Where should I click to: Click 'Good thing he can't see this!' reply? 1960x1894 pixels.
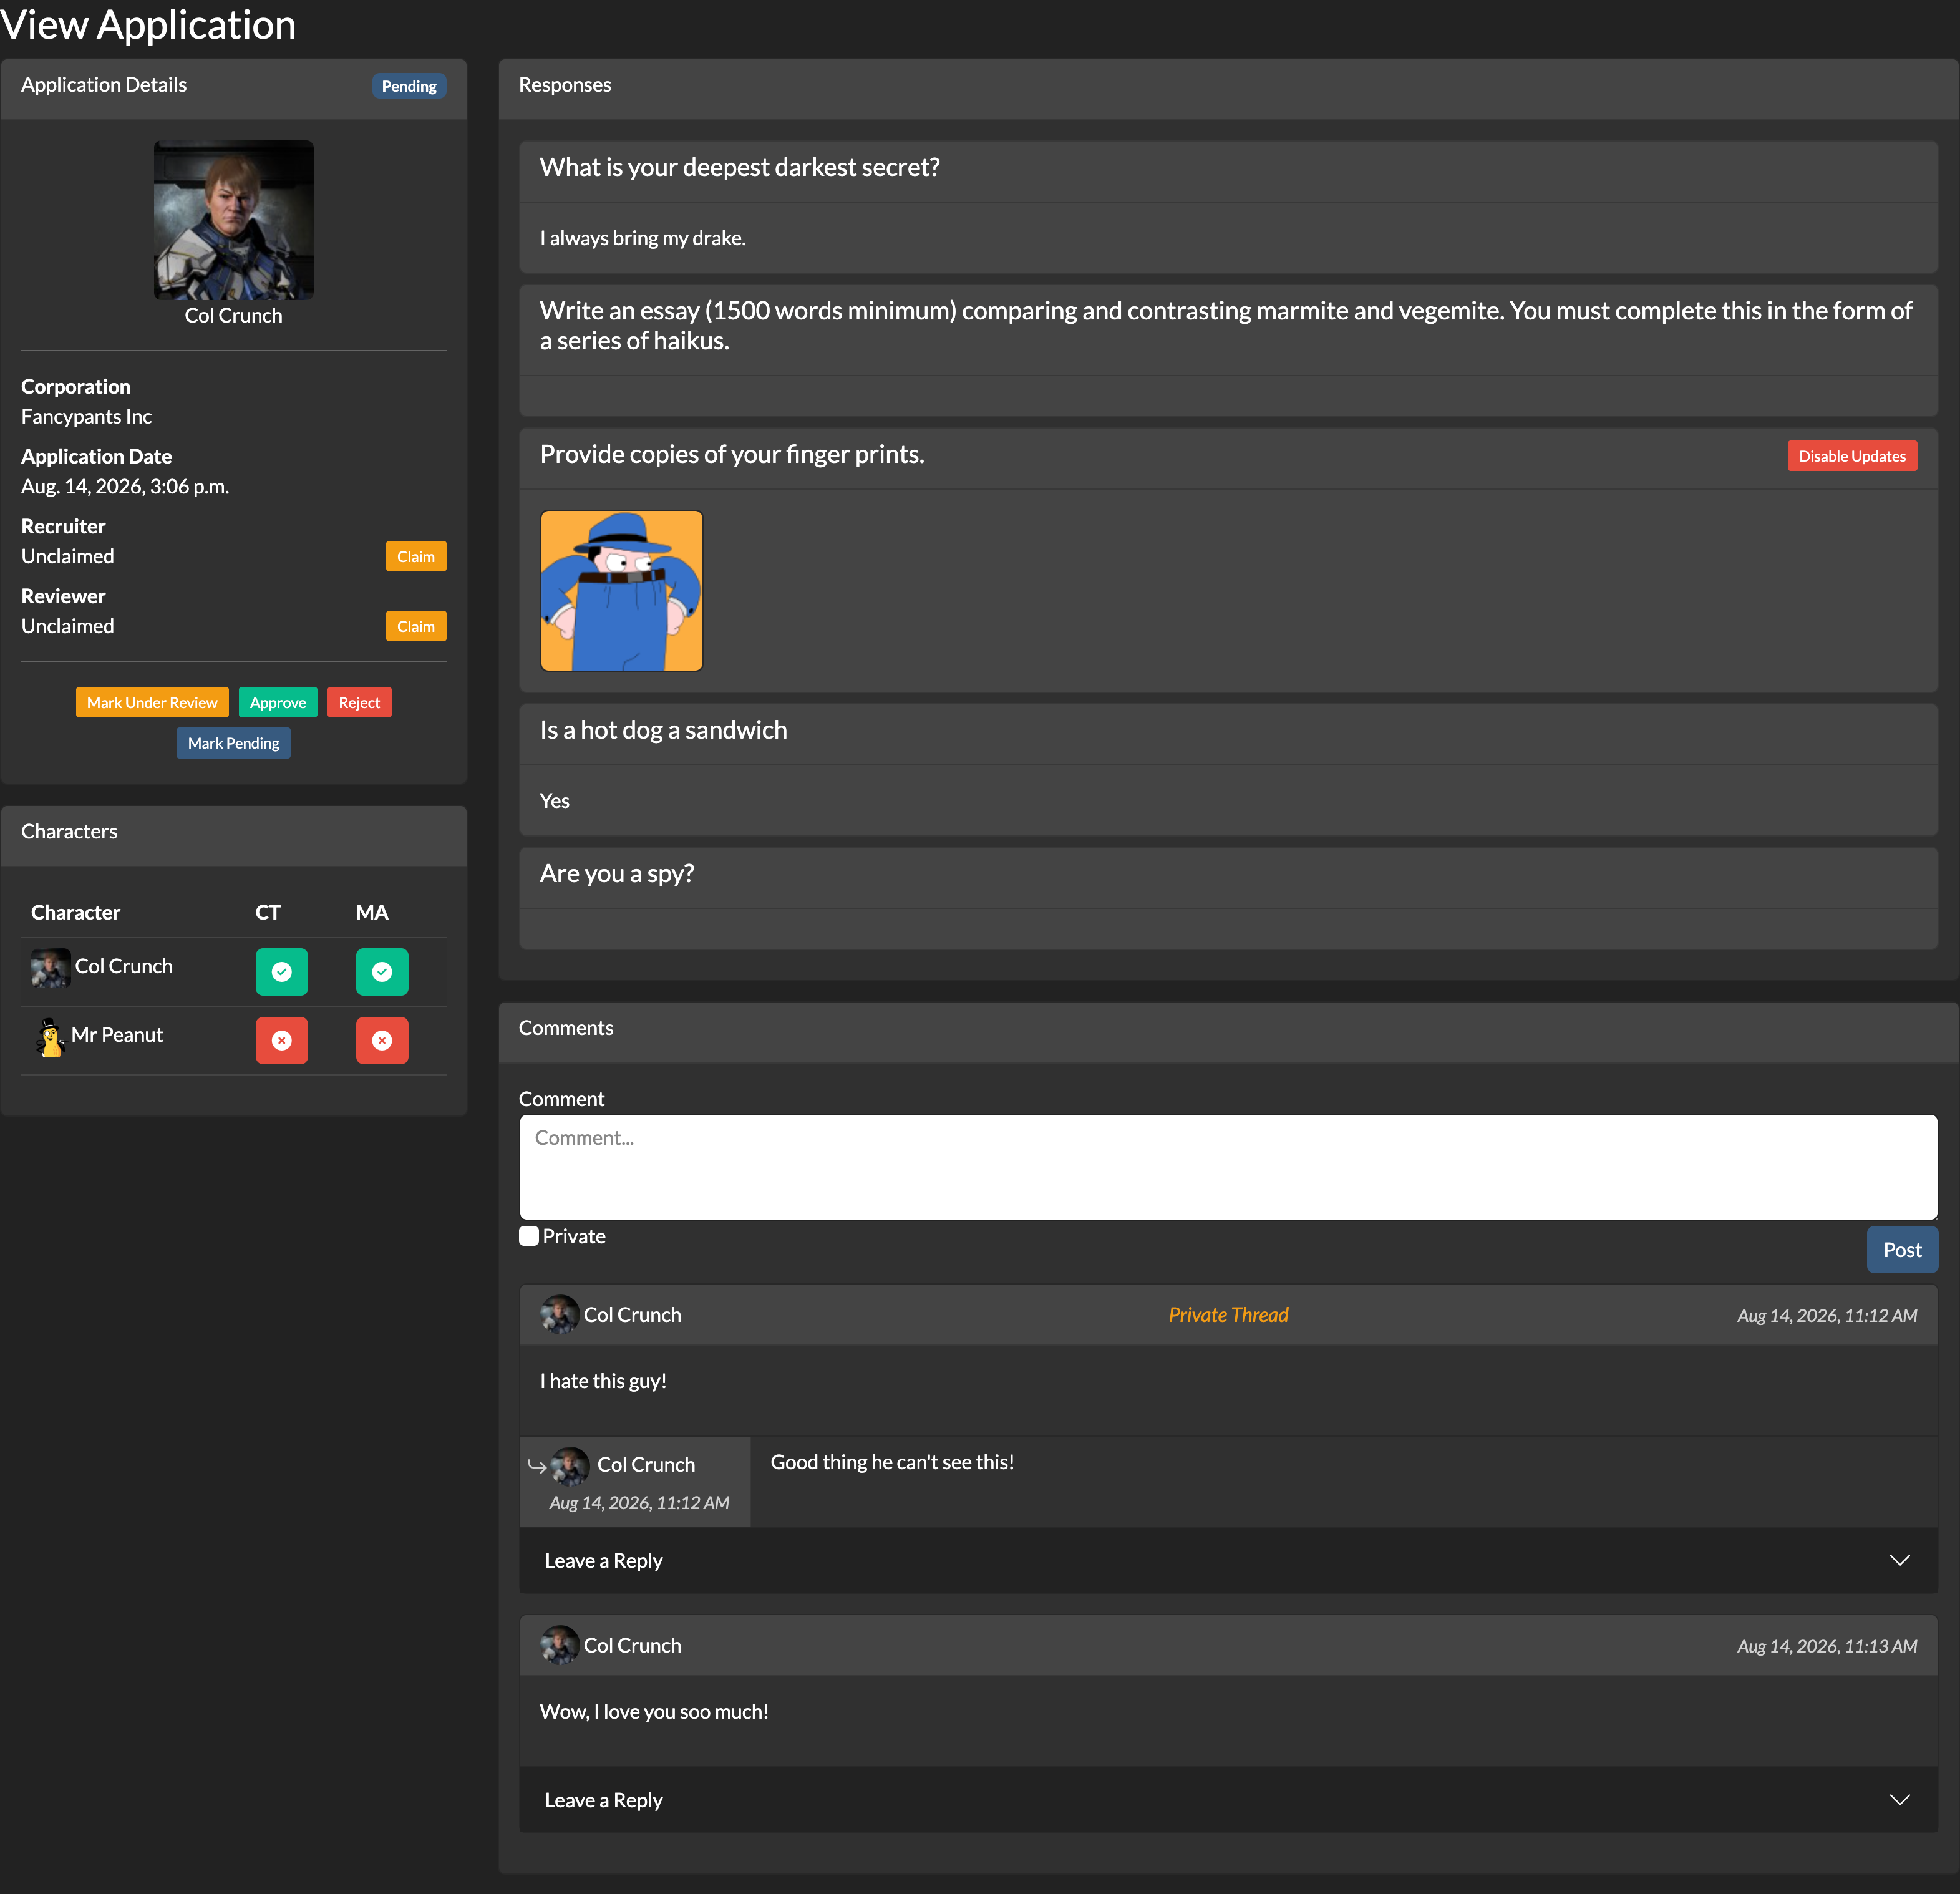pyautogui.click(x=892, y=1462)
